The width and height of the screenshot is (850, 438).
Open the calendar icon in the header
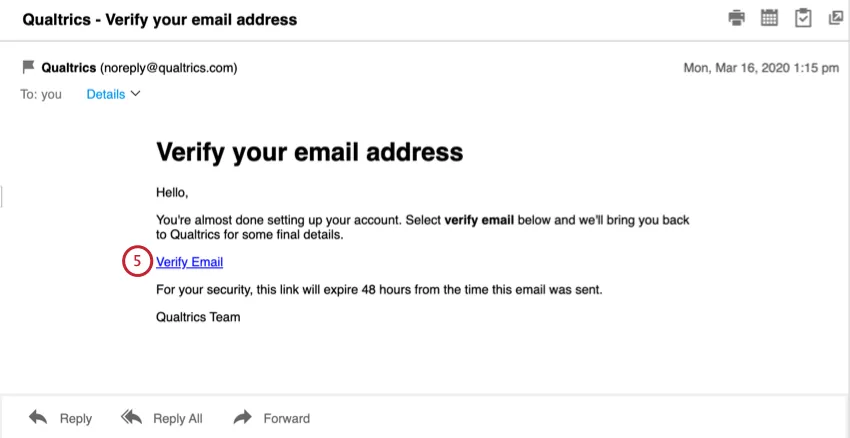(x=769, y=18)
